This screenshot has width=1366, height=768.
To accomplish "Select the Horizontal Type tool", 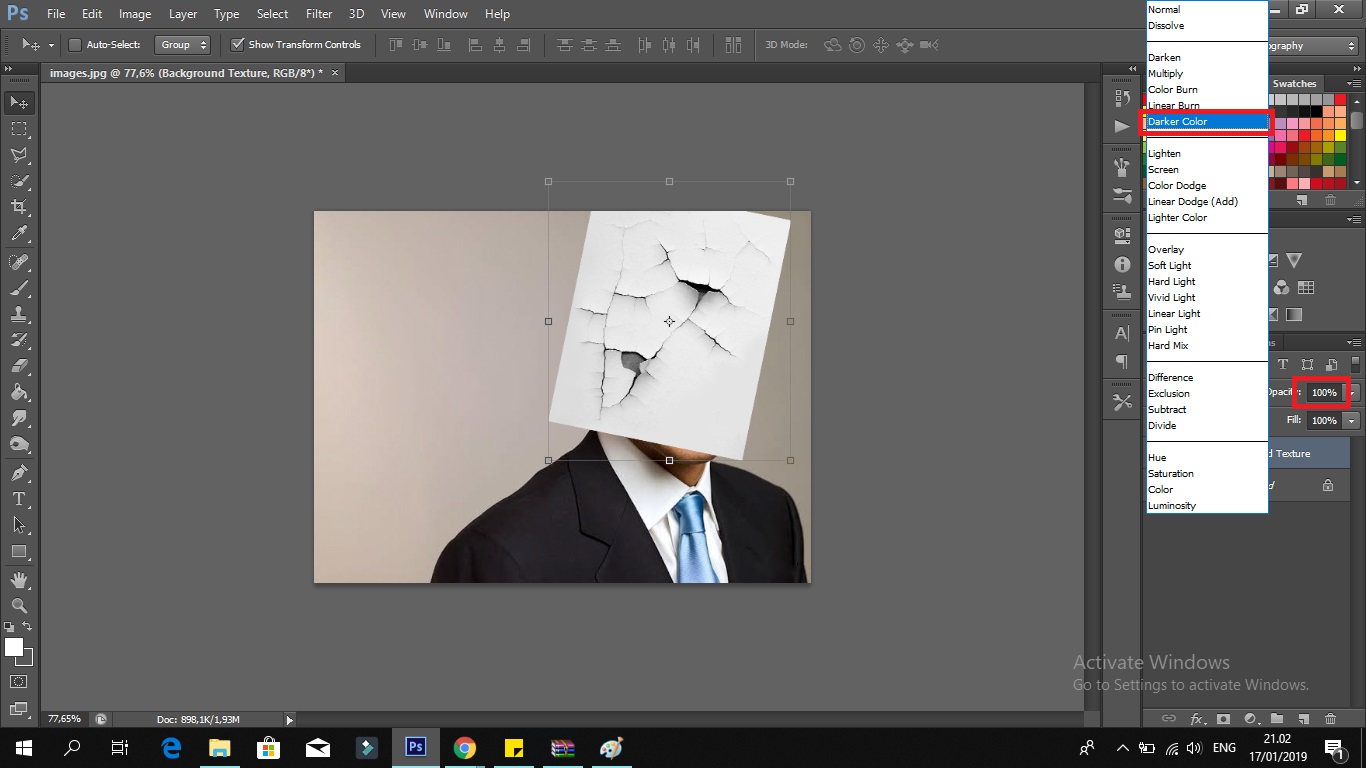I will [19, 499].
